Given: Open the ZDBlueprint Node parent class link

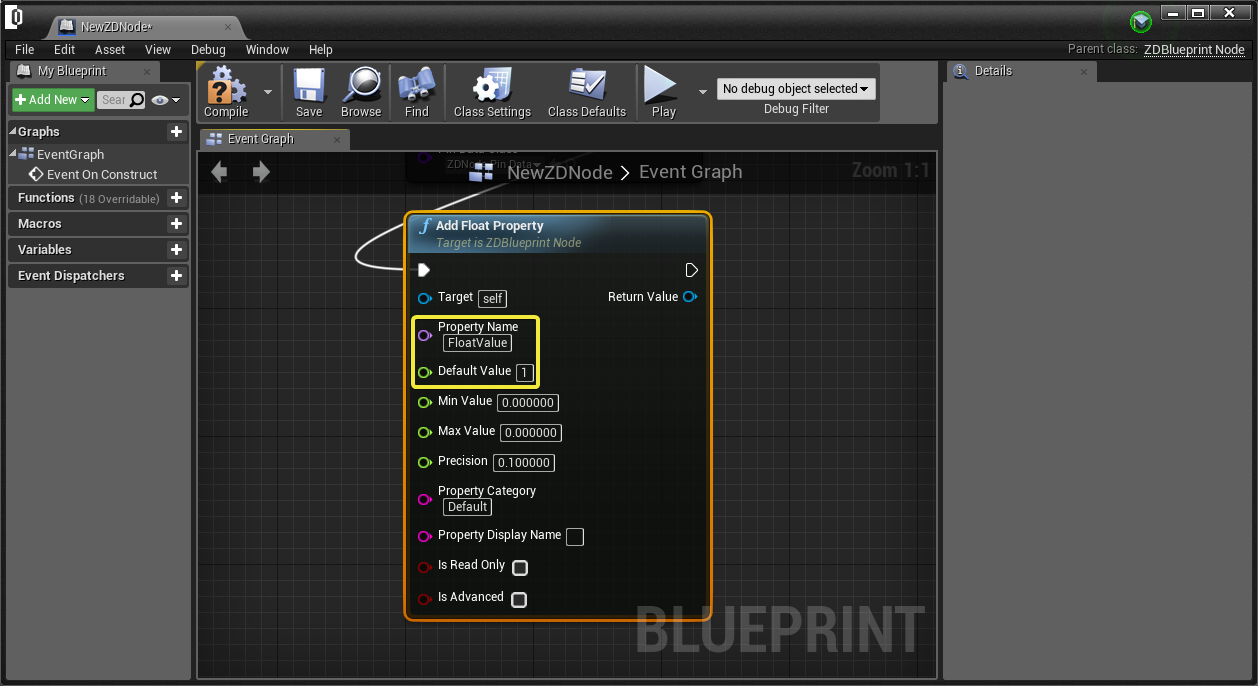Looking at the screenshot, I should pyautogui.click(x=1194, y=49).
